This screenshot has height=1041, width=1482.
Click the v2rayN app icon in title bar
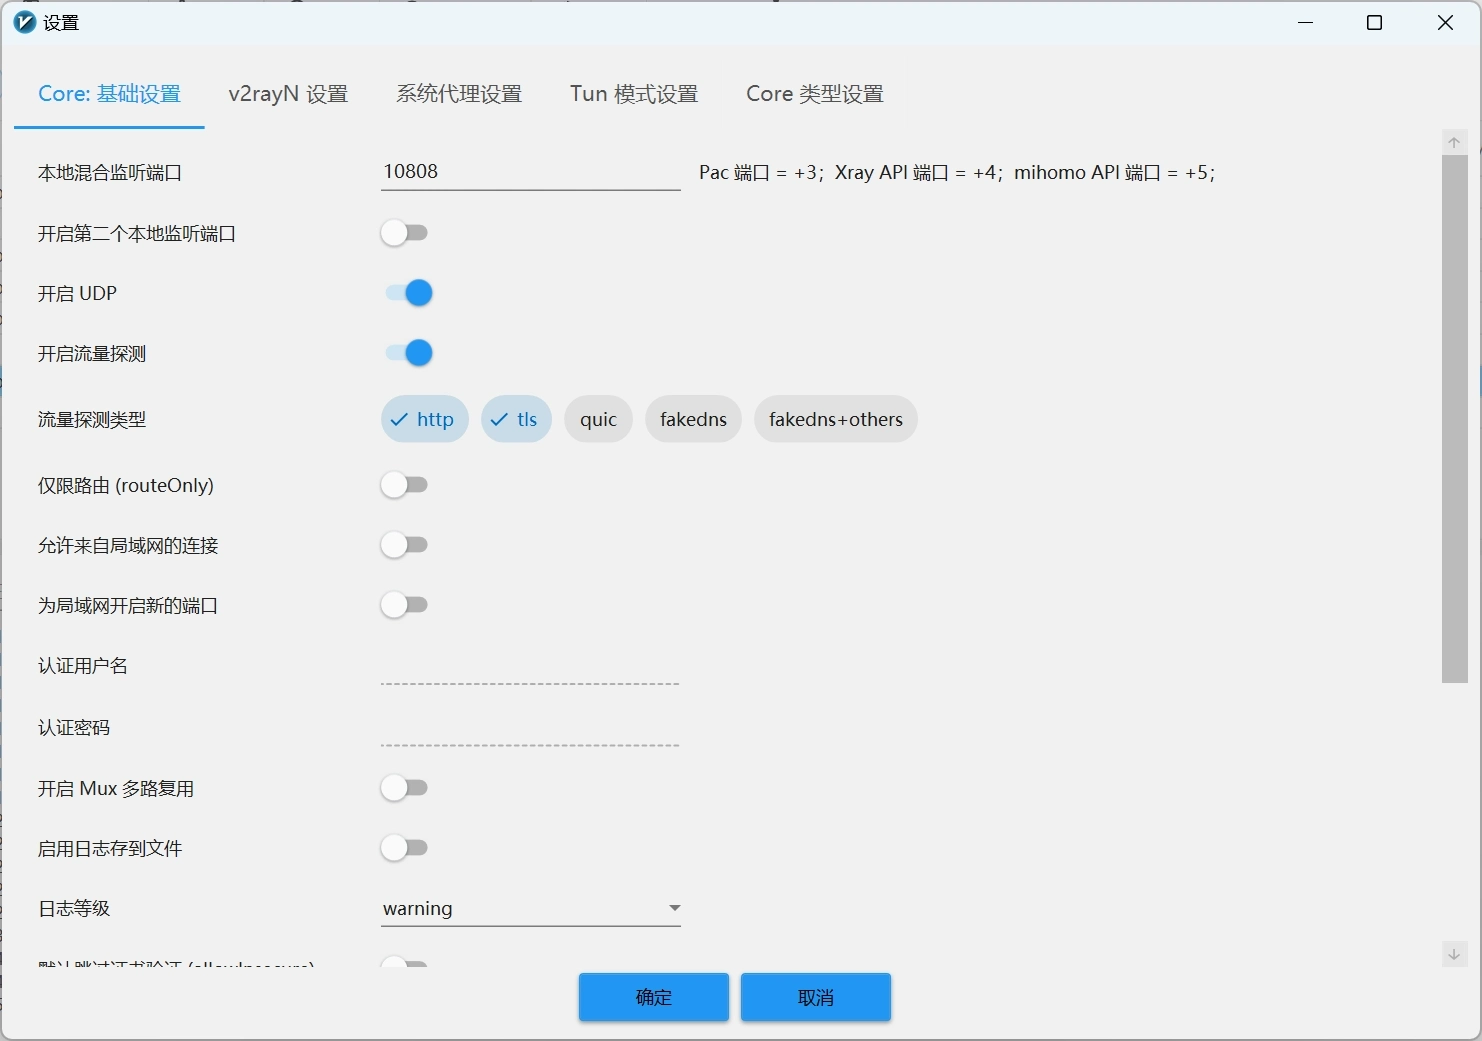click(25, 22)
